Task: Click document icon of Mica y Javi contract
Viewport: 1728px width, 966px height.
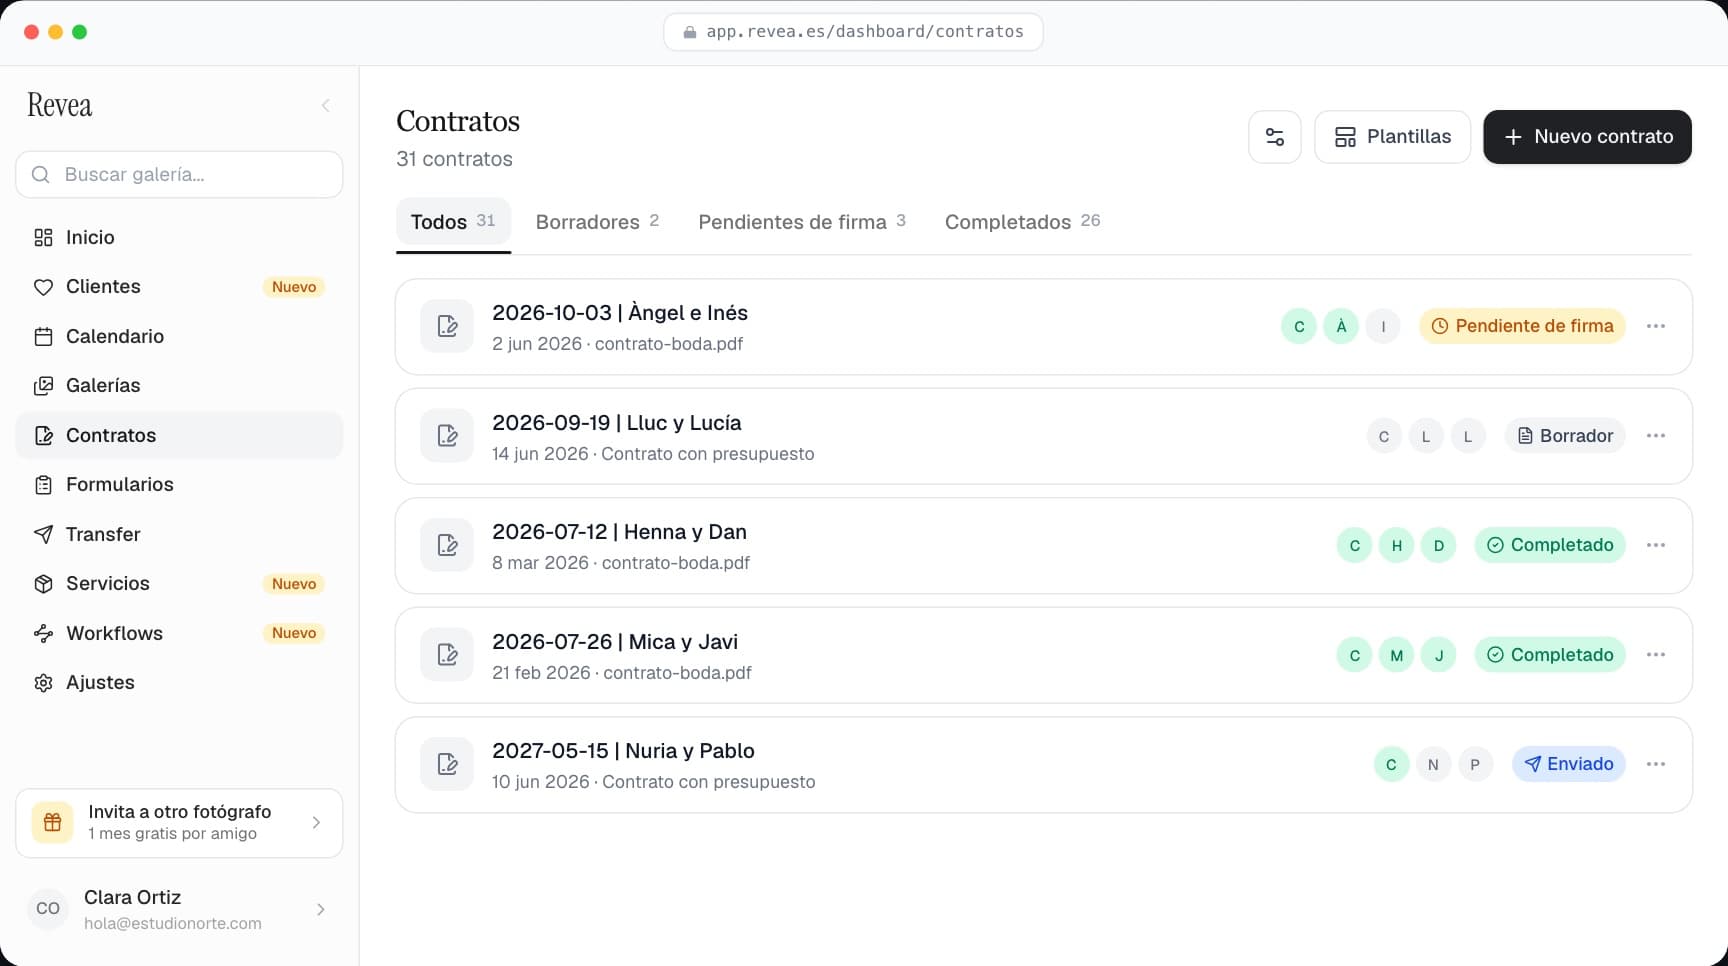Action: [447, 655]
